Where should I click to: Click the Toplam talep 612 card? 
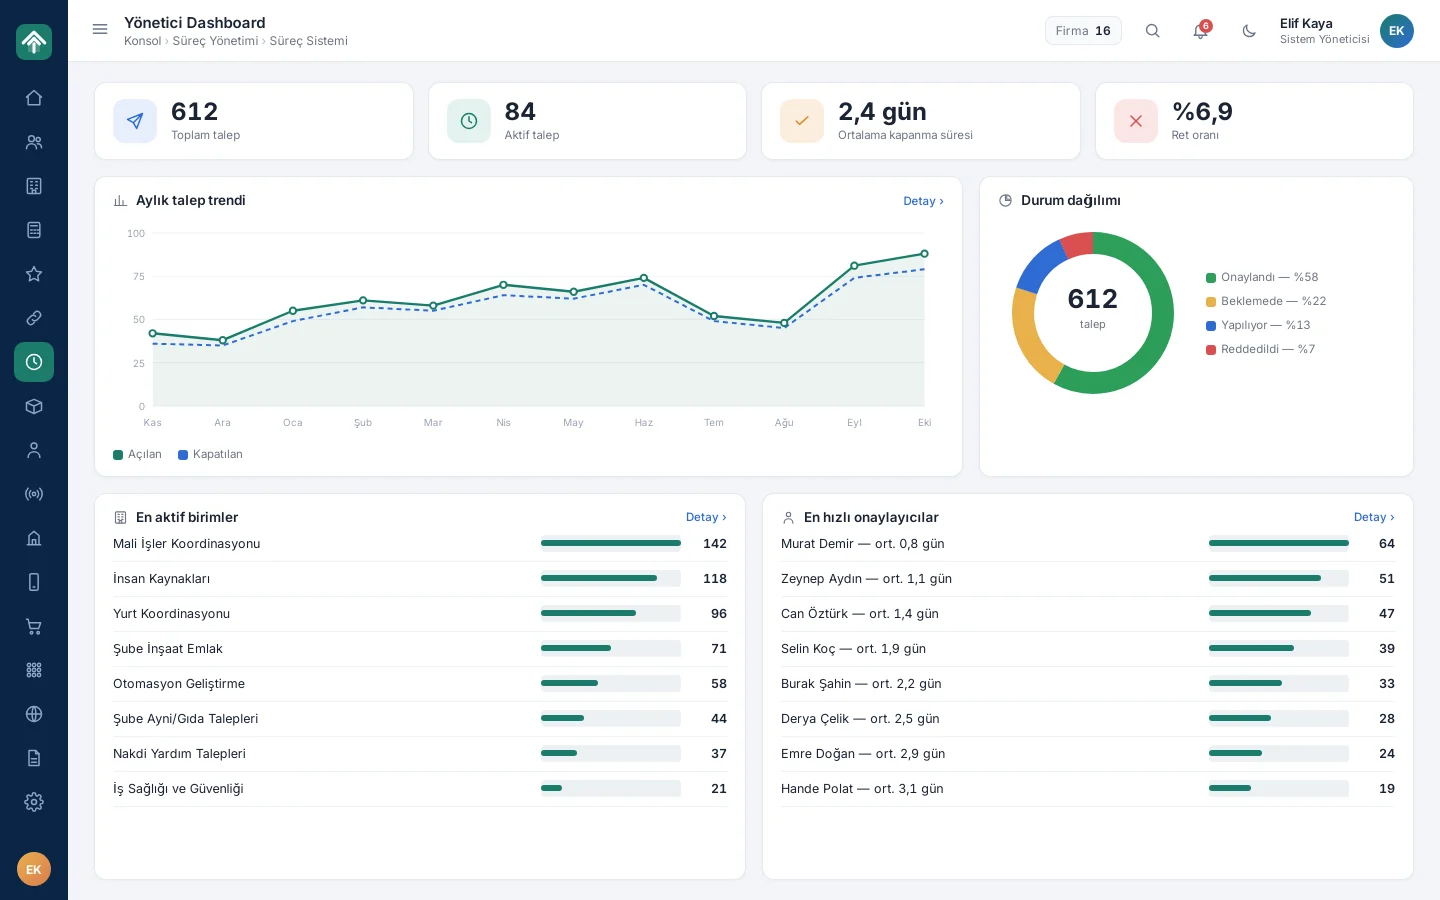(254, 121)
